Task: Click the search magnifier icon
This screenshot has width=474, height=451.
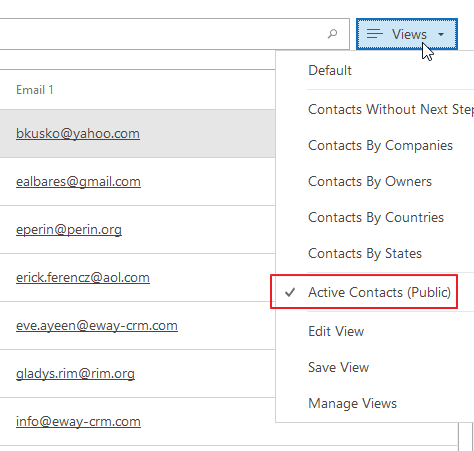Action: pyautogui.click(x=332, y=34)
